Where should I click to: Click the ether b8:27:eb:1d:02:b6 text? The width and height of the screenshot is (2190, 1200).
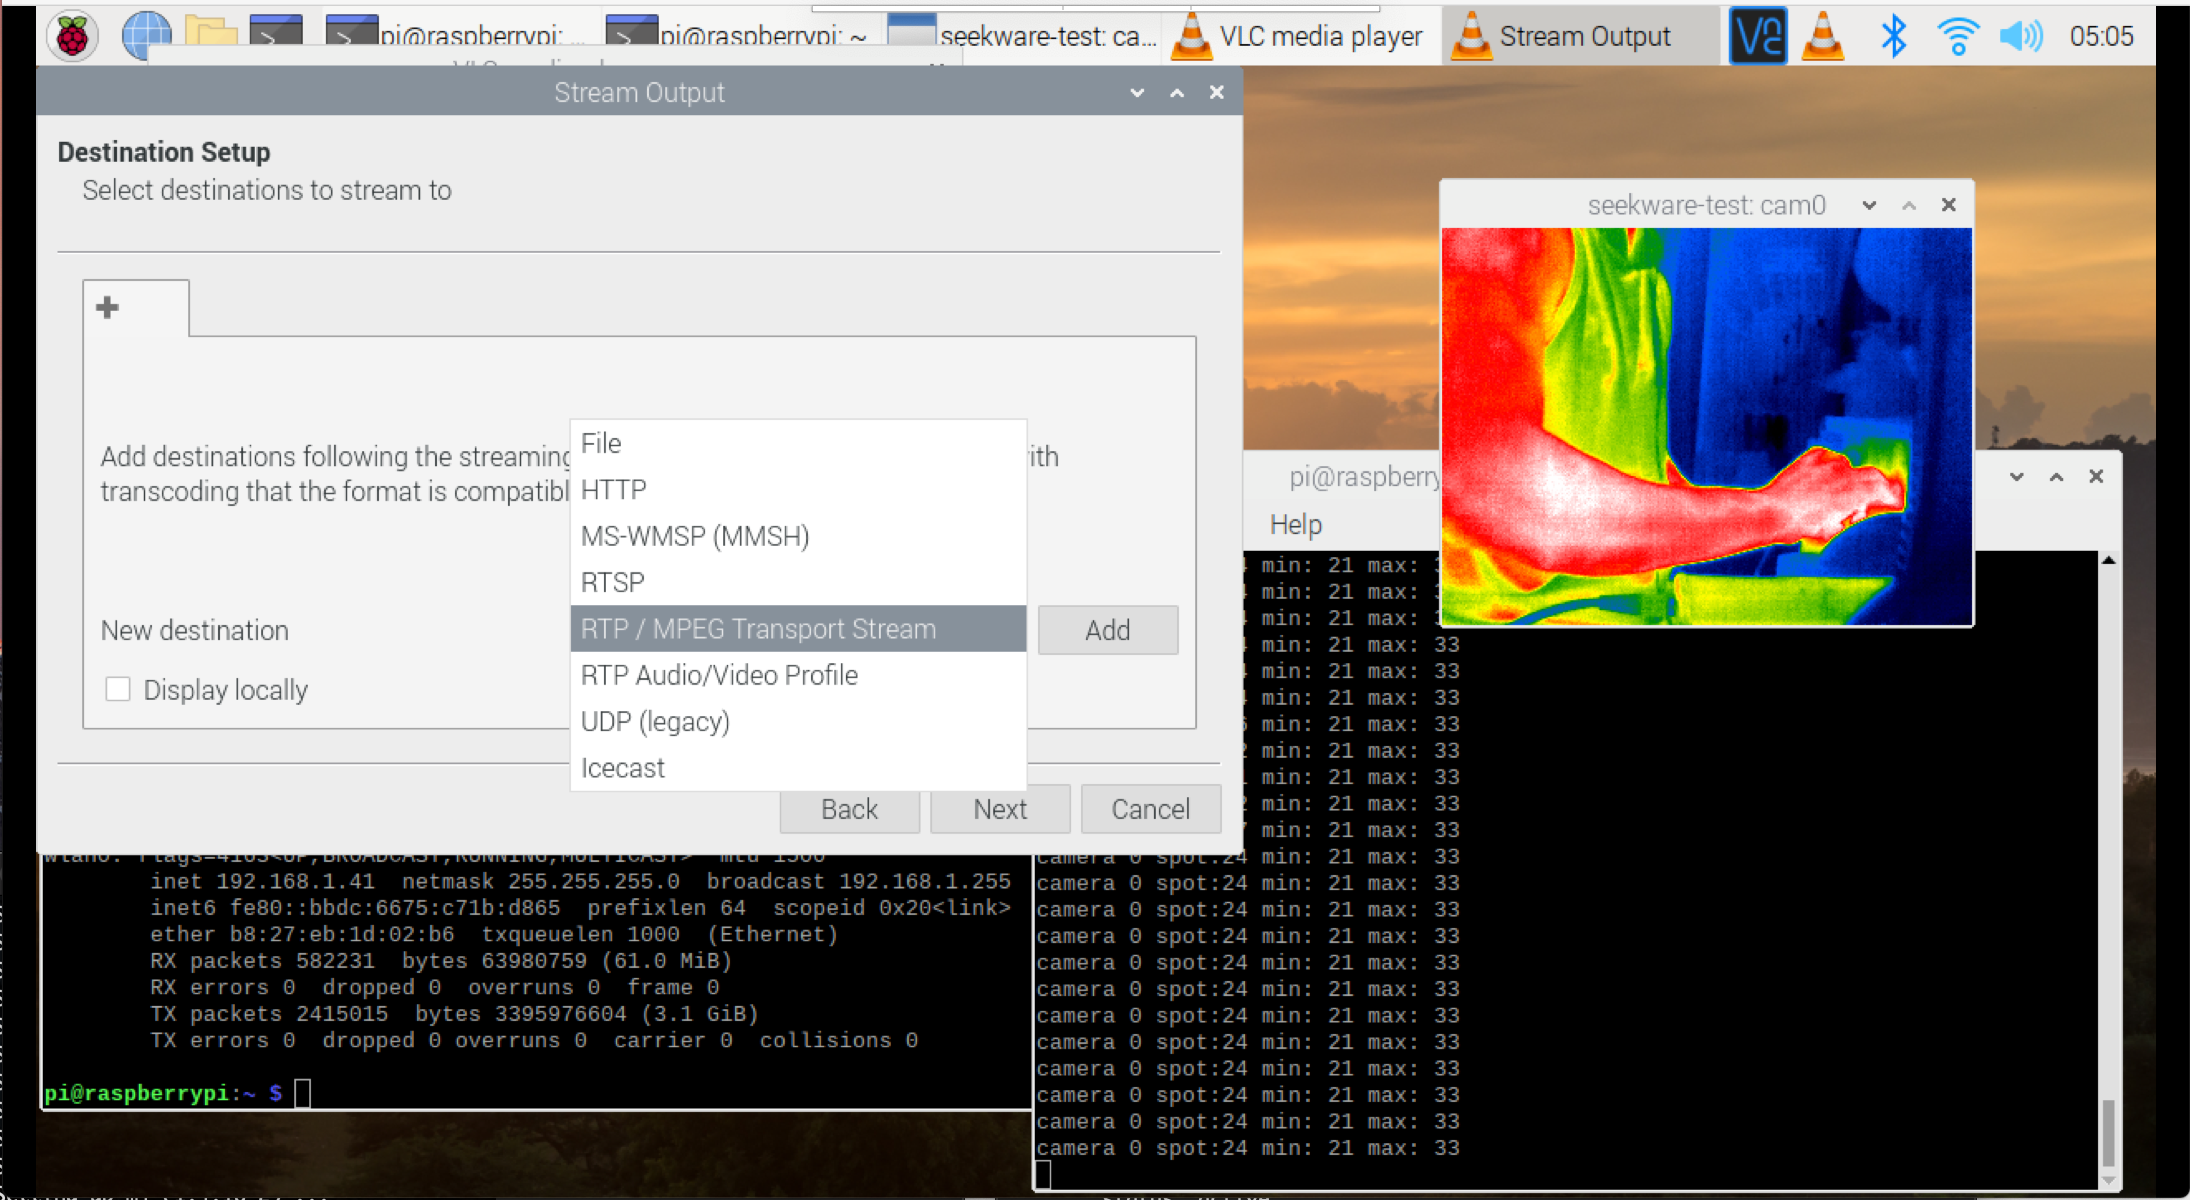pyautogui.click(x=302, y=935)
